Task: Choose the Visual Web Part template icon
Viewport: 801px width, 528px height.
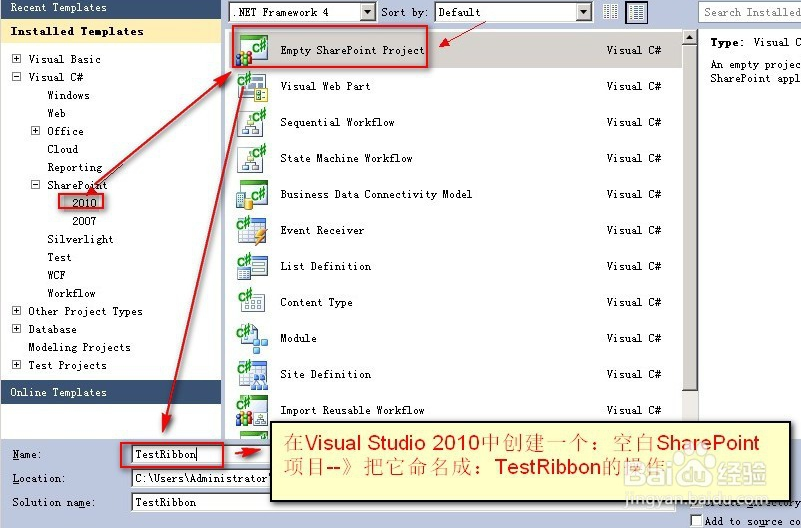Action: pos(252,86)
